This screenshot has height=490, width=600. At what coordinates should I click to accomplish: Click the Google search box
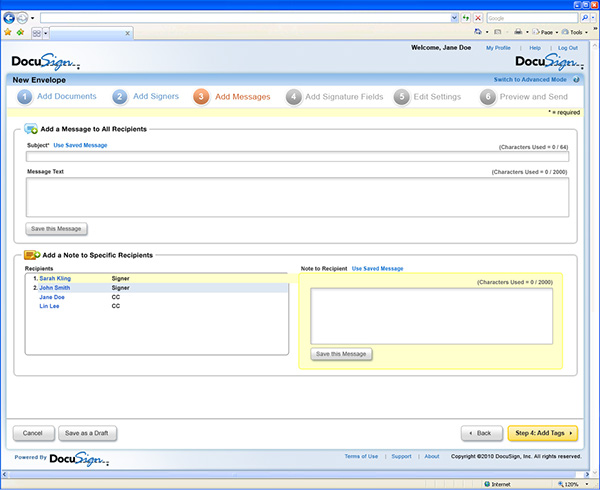pyautogui.click(x=532, y=18)
